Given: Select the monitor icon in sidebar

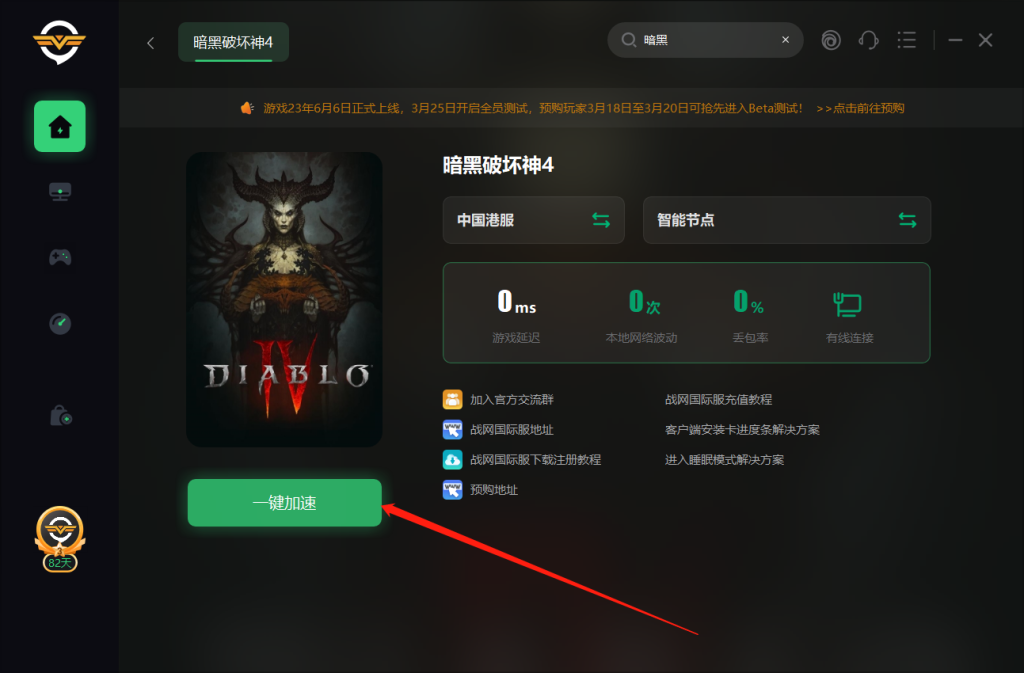Looking at the screenshot, I should [60, 191].
